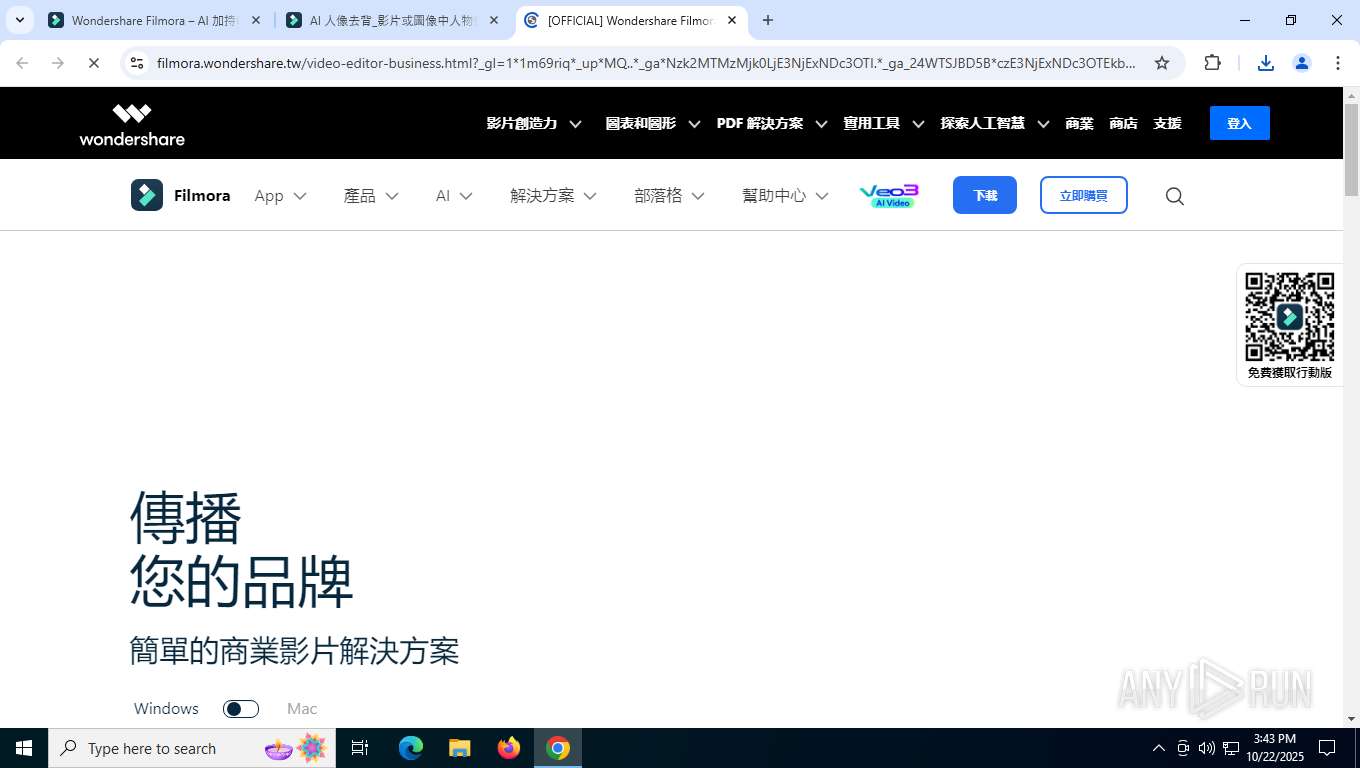The image size is (1360, 768).
Task: Expand the App dropdown
Action: (280, 196)
